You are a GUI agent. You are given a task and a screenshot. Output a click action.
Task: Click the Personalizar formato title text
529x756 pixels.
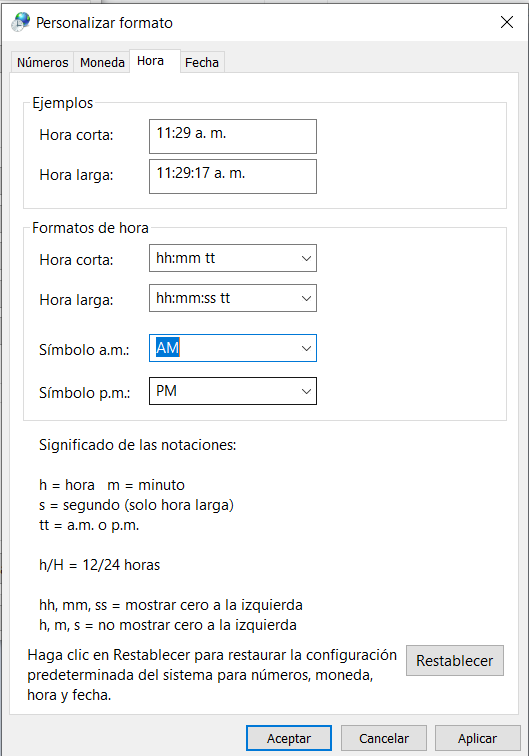[x=105, y=23]
